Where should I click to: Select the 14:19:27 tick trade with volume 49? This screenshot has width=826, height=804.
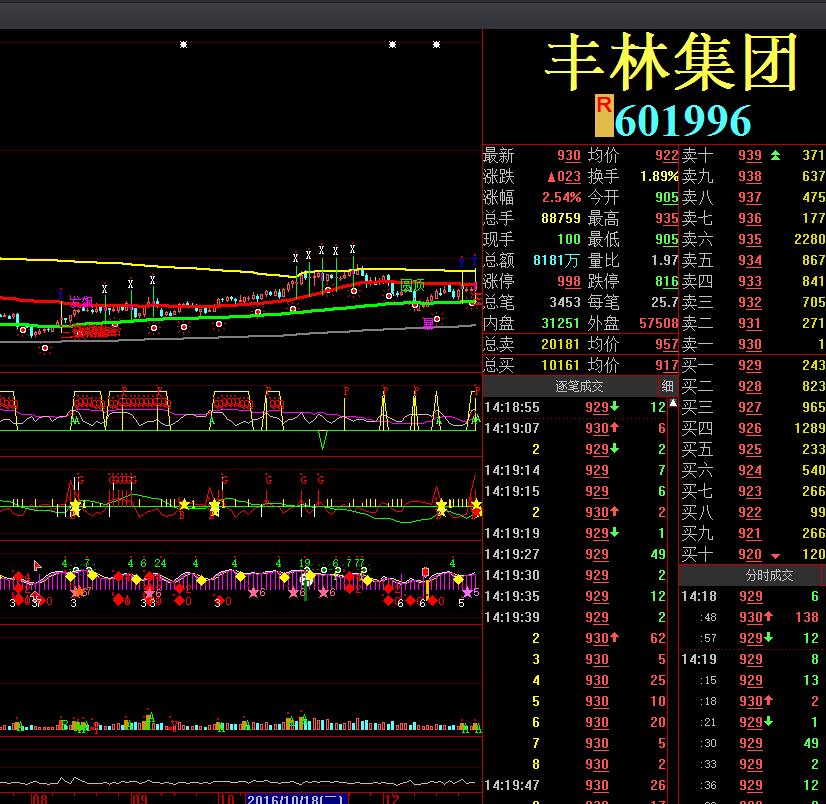[575, 554]
